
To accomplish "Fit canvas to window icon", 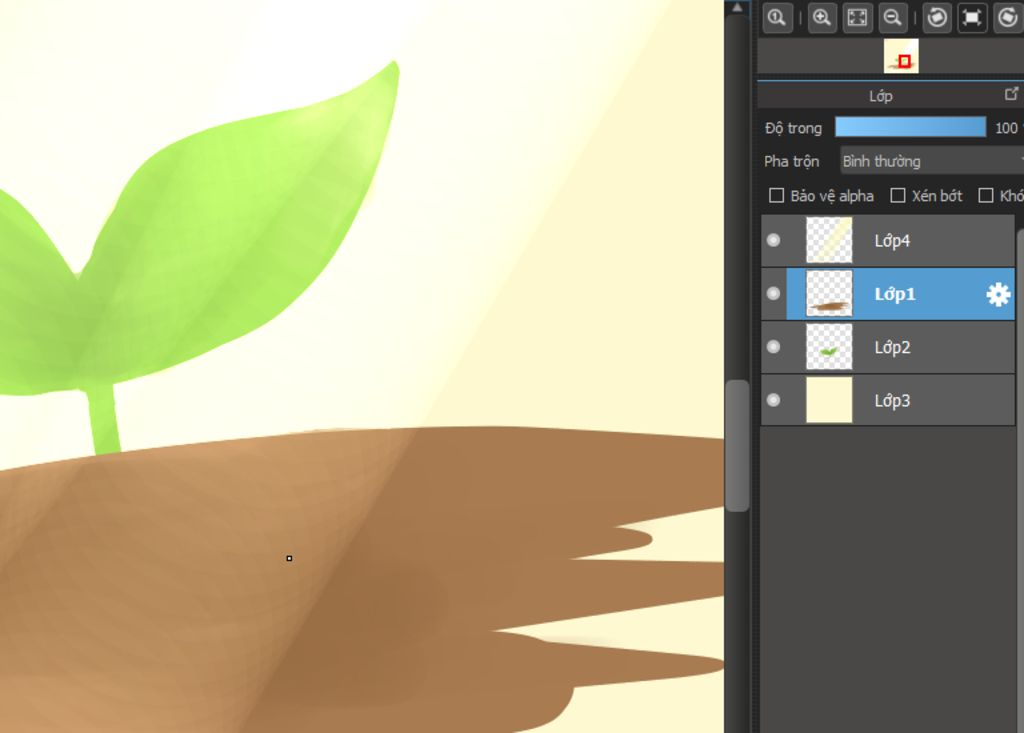I will pos(857,18).
